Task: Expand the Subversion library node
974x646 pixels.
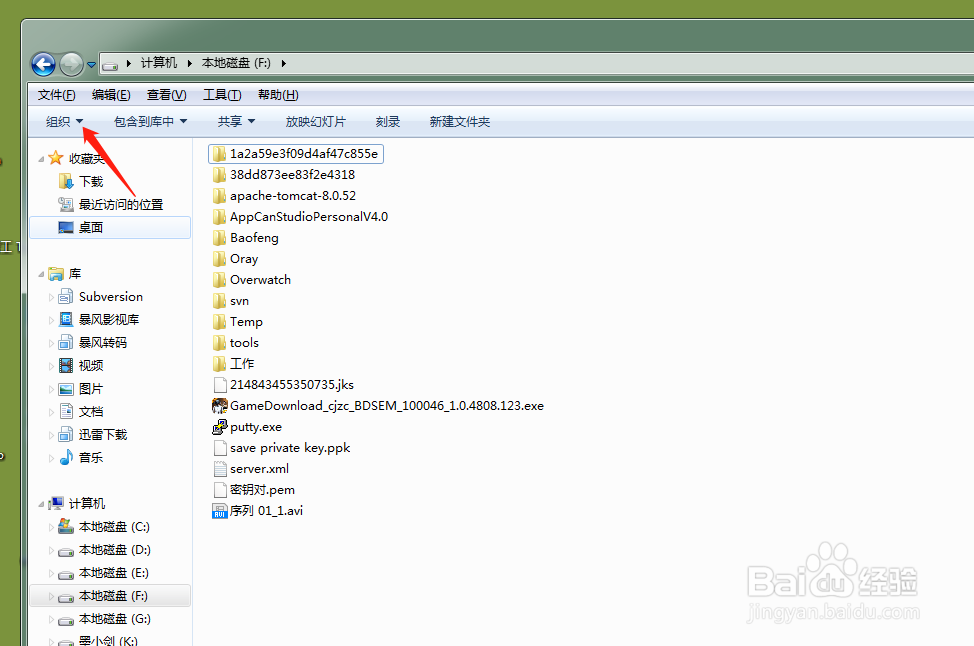Action: pyautogui.click(x=51, y=297)
